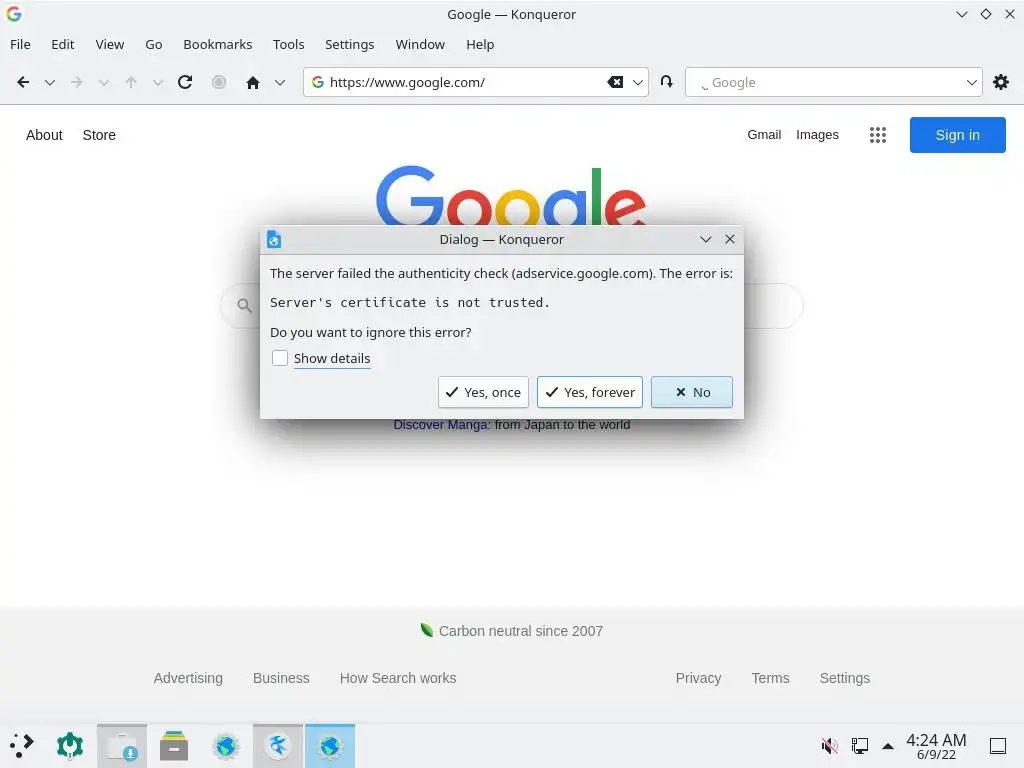Image resolution: width=1024 pixels, height=768 pixels.
Task: Click the Yes, forever button
Action: click(x=590, y=392)
